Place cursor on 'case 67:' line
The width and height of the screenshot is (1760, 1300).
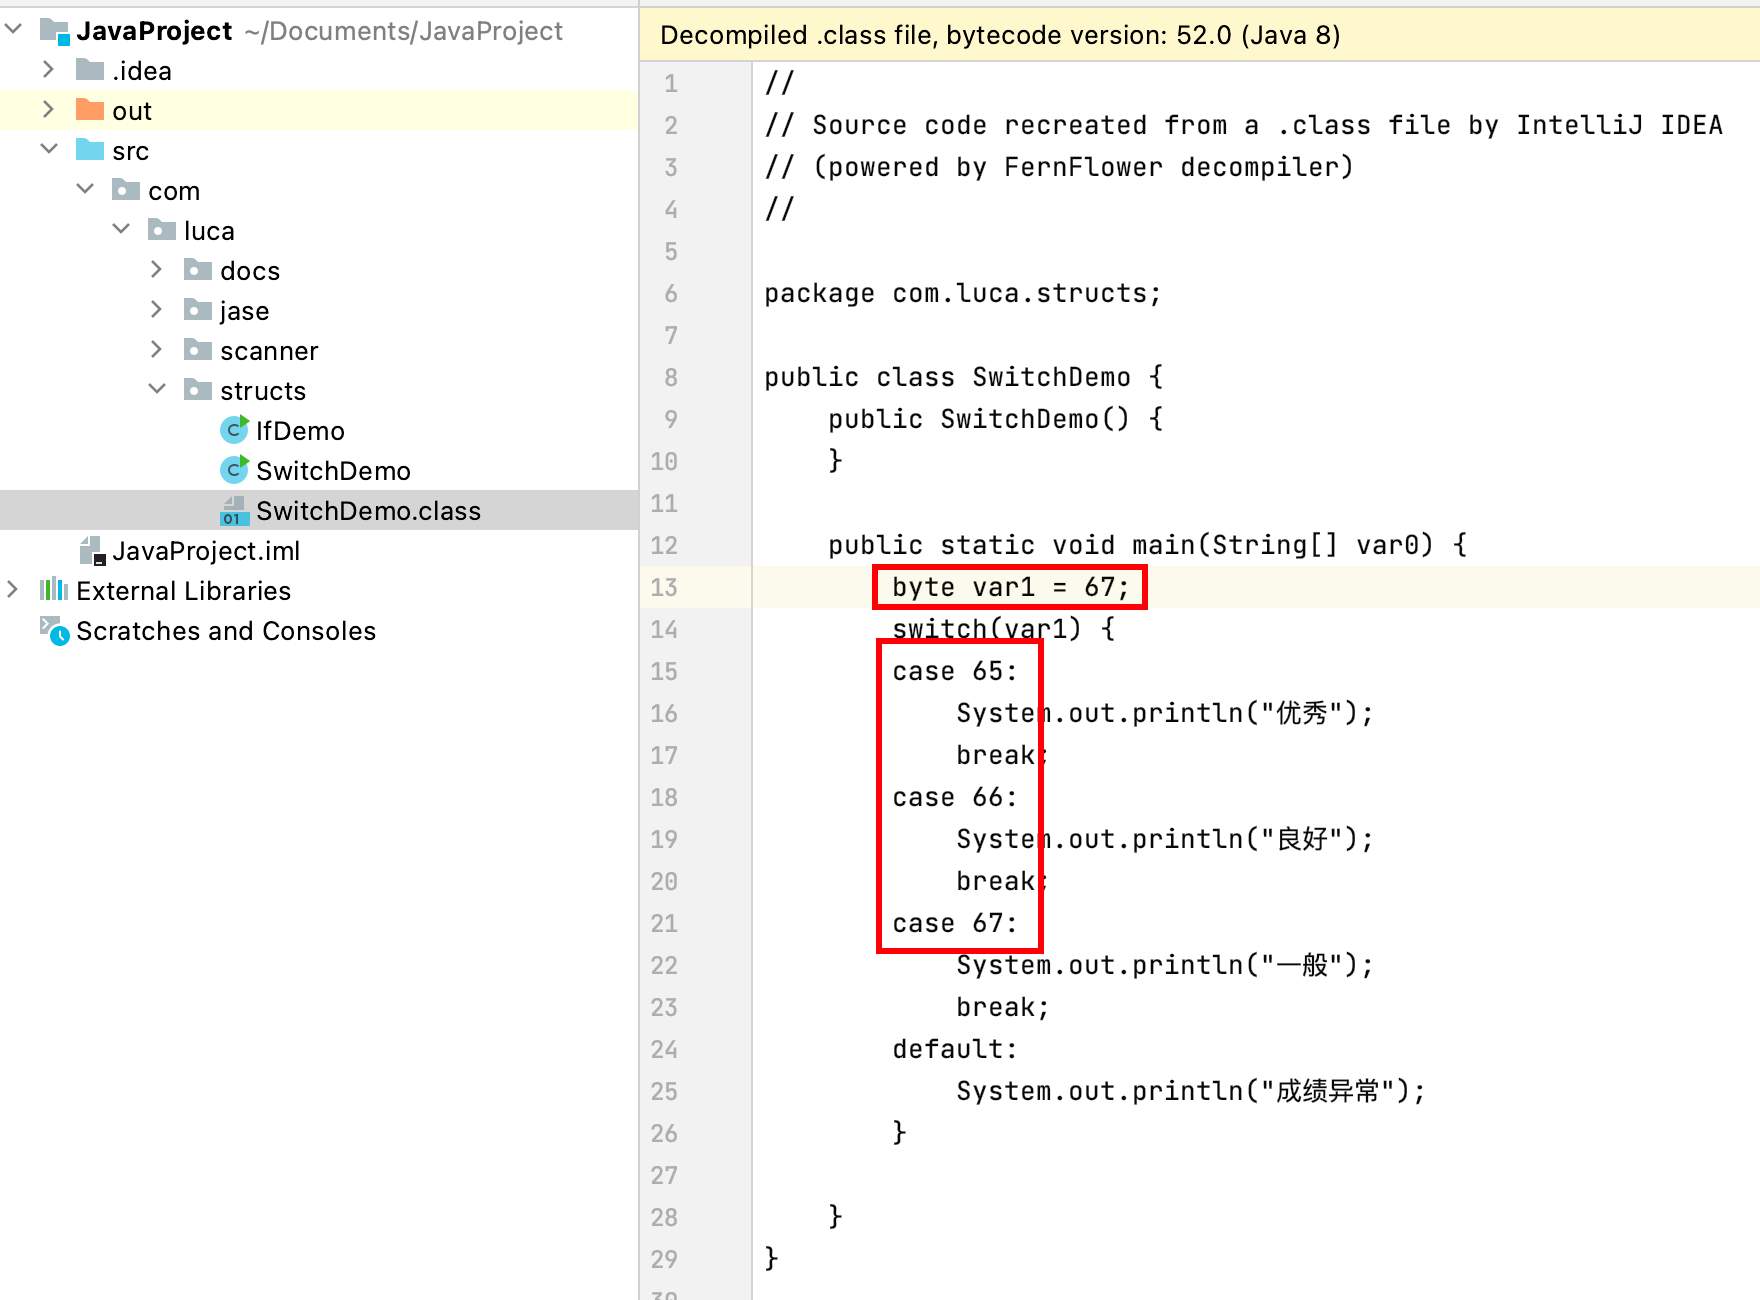955,923
